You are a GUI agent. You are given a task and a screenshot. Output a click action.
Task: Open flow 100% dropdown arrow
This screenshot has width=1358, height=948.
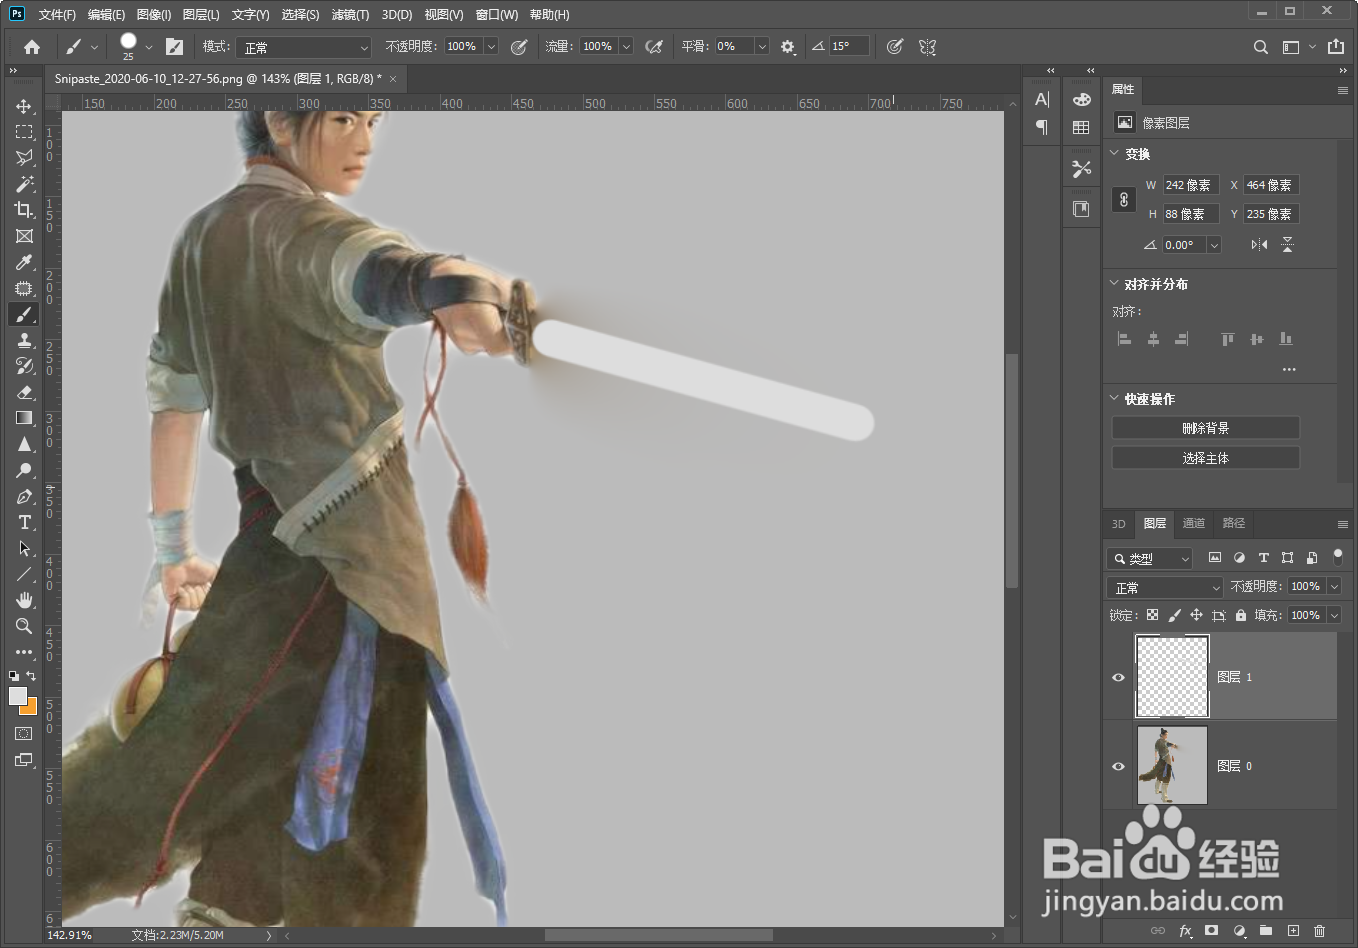pyautogui.click(x=626, y=46)
